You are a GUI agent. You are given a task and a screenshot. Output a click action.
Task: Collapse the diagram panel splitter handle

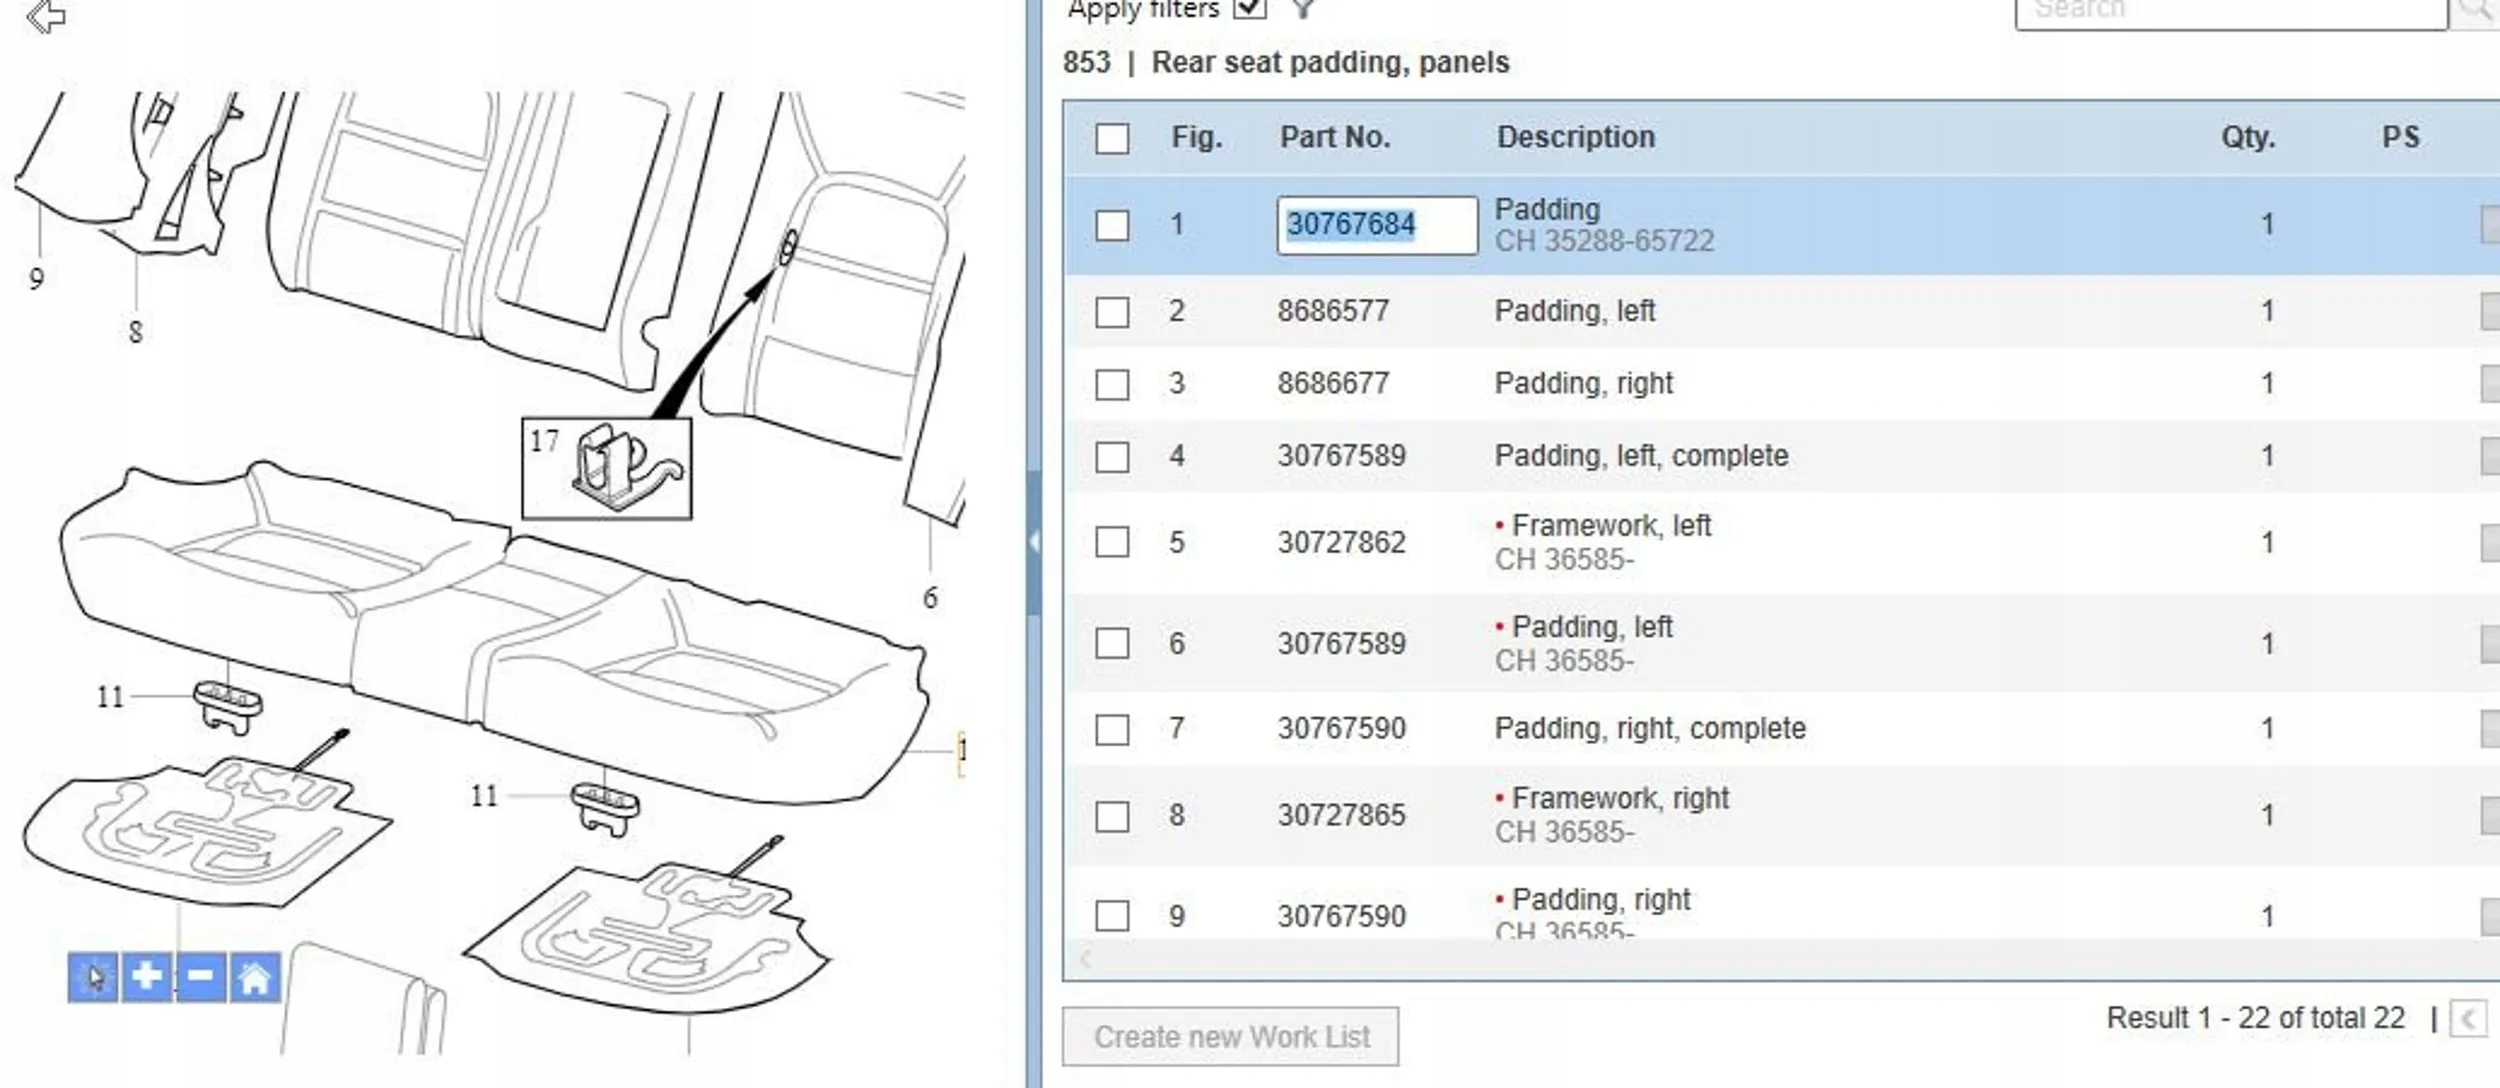(1034, 542)
